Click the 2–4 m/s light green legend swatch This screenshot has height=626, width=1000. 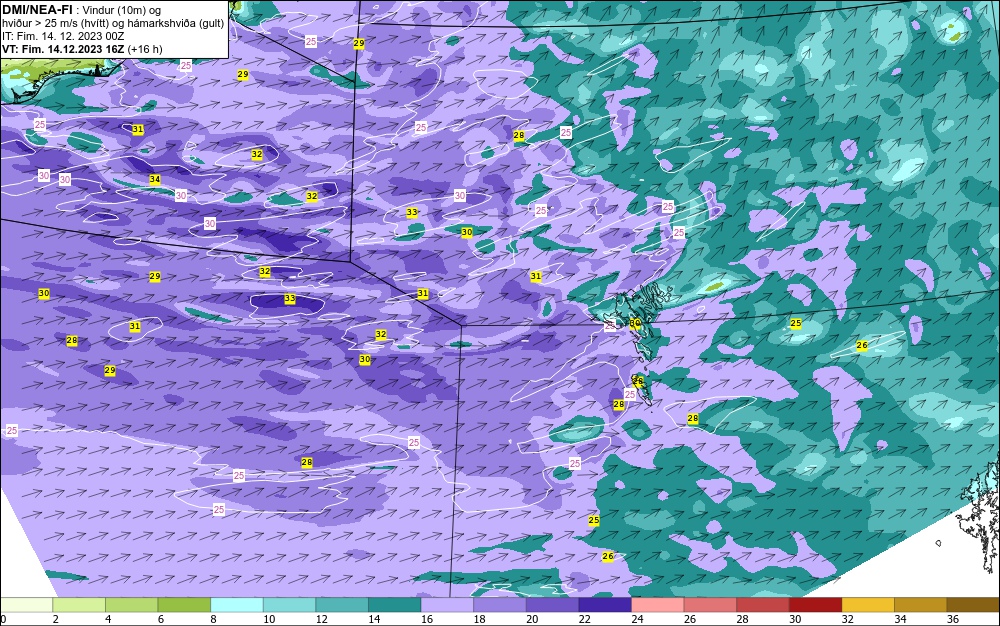(x=79, y=605)
